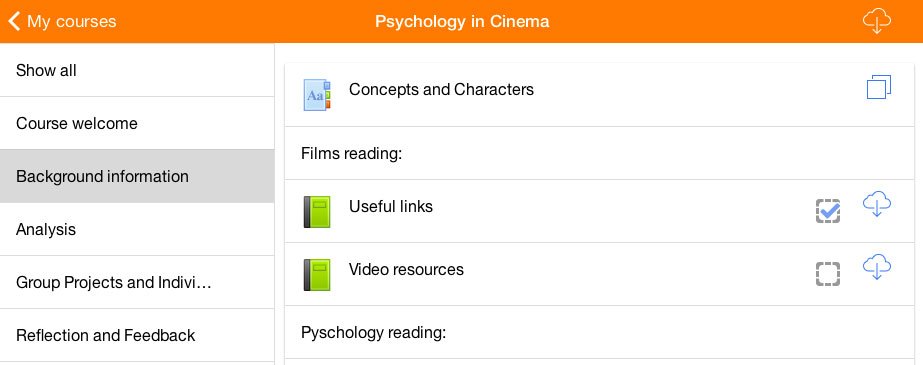Select the Background information section
923x365 pixels.
click(137, 177)
